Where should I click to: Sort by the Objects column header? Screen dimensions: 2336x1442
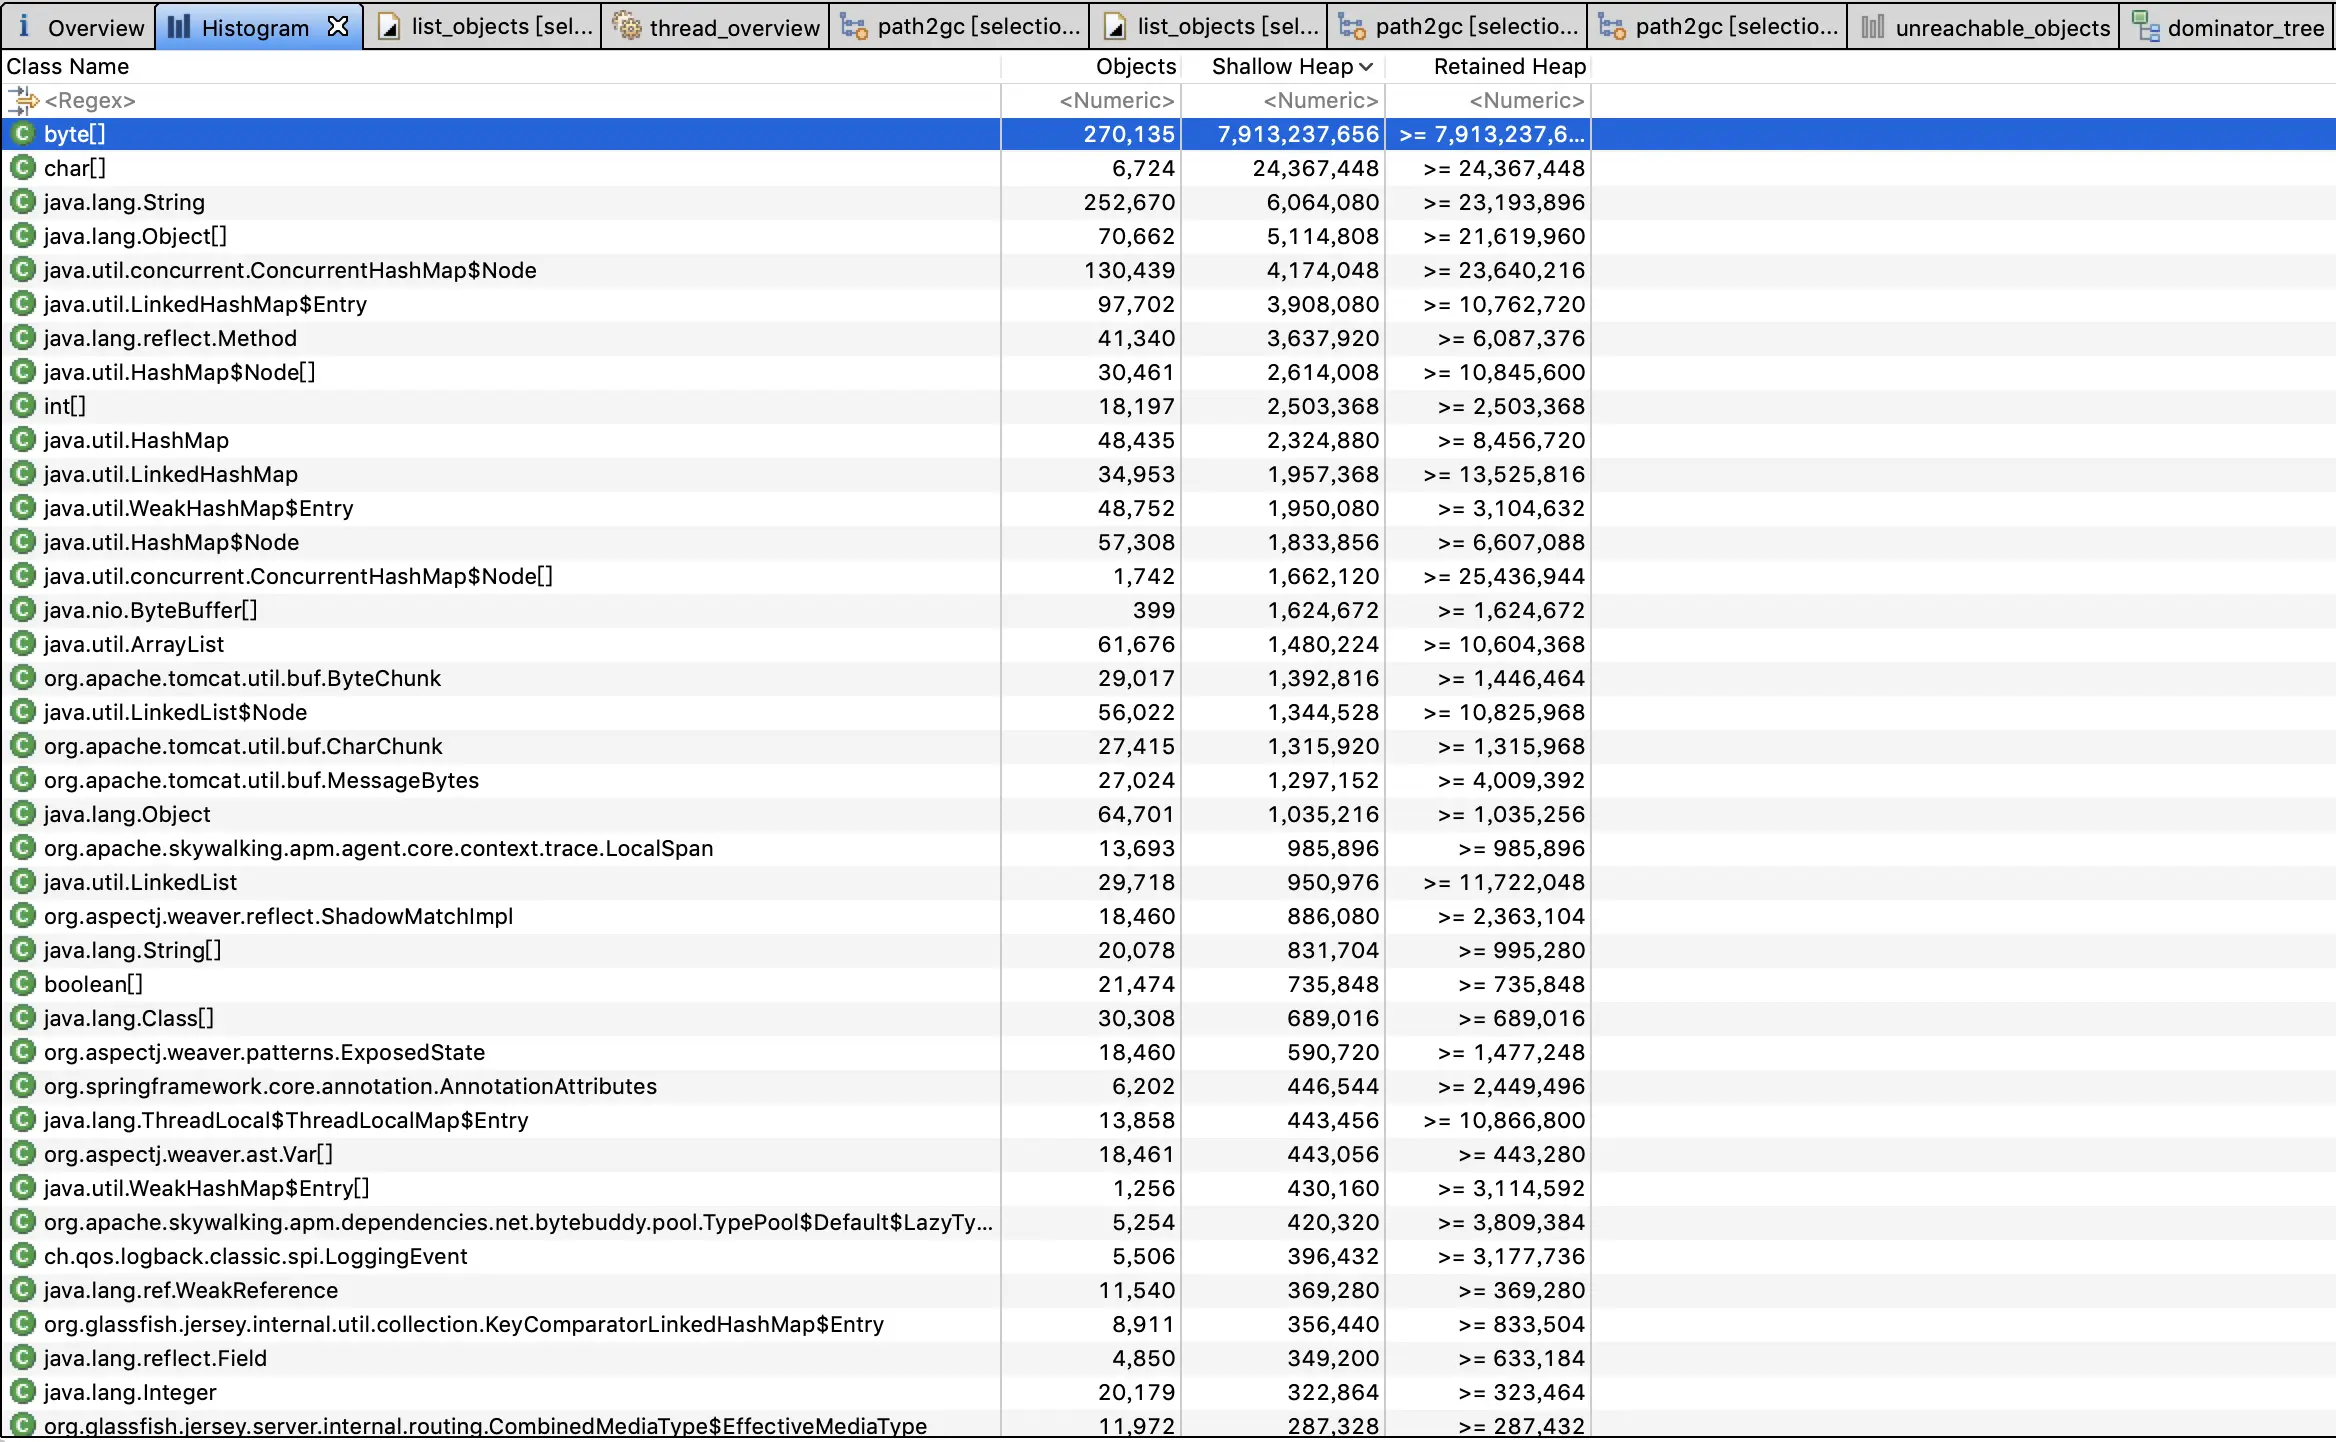click(x=1135, y=67)
